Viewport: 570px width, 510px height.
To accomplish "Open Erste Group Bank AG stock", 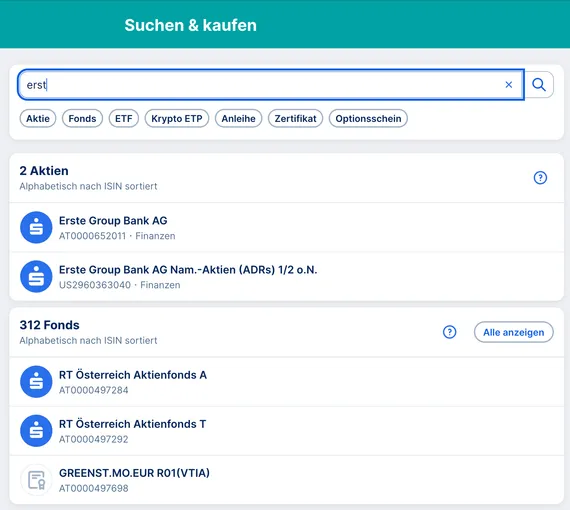I will (286, 228).
